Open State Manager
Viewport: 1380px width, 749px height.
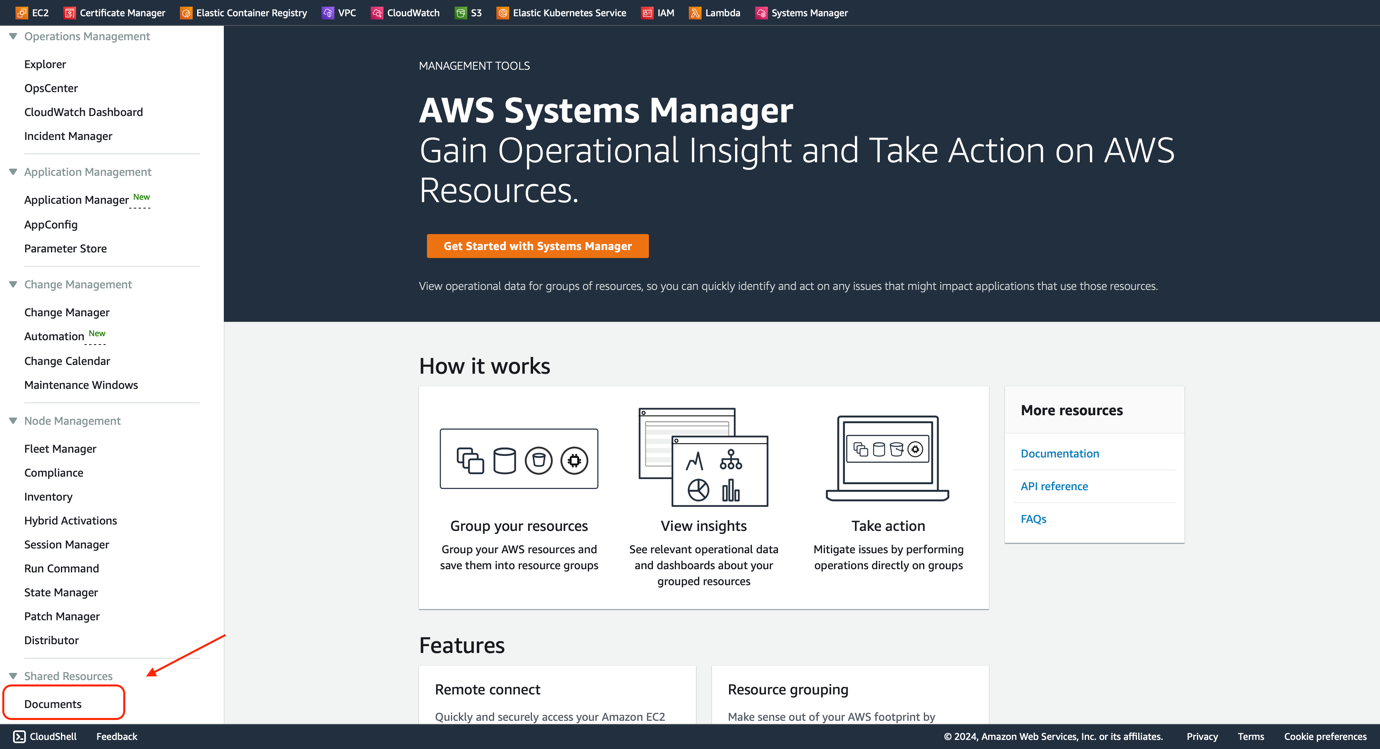(x=61, y=593)
